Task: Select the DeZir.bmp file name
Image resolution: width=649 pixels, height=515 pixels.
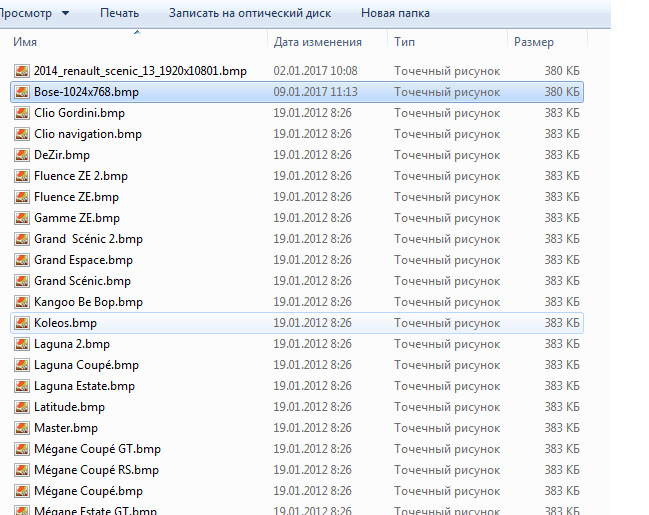Action: point(62,155)
